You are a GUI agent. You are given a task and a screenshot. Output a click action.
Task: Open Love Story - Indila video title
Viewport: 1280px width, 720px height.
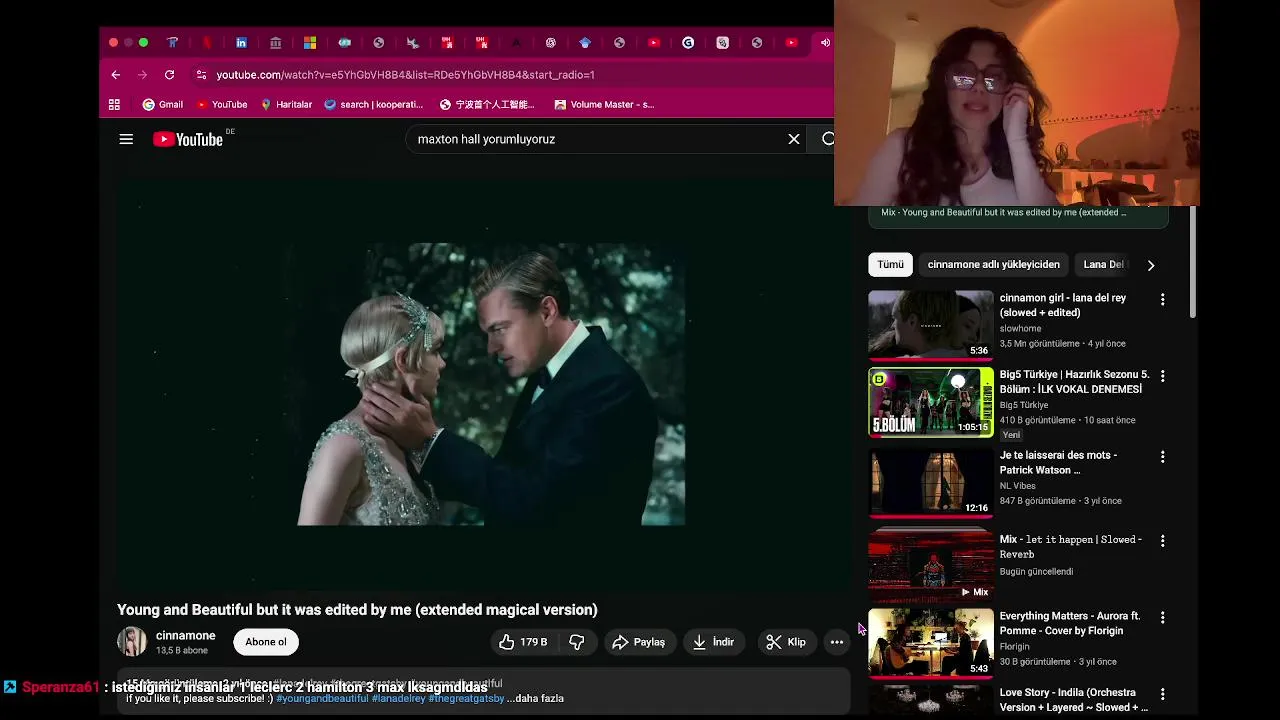tap(1074, 700)
